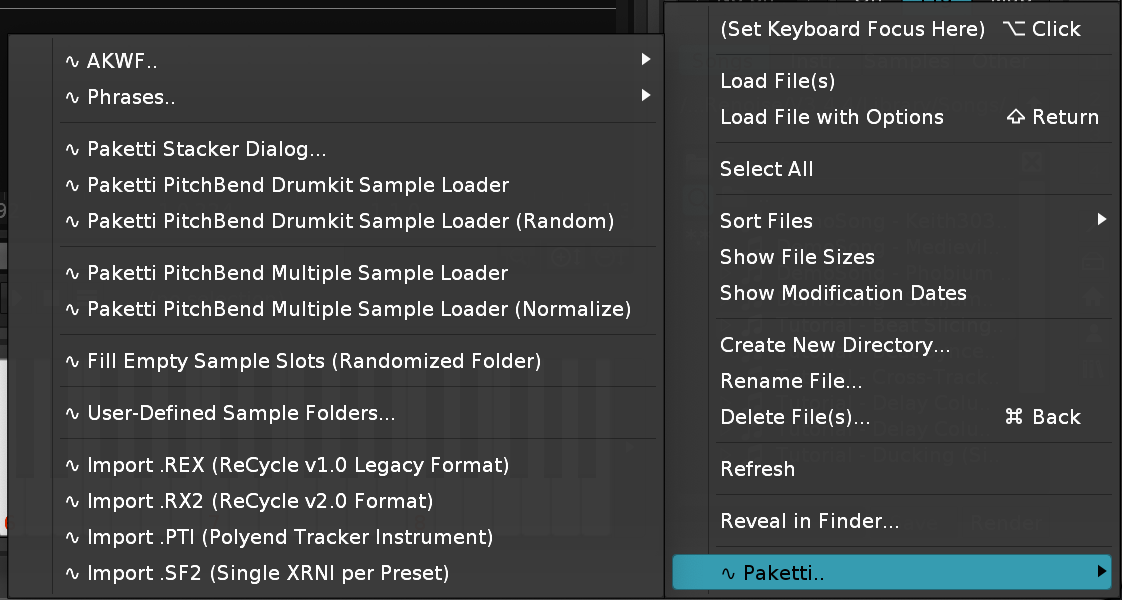The image size is (1122, 600).
Task: Toggle Show File Sizes option
Action: pyautogui.click(x=797, y=257)
